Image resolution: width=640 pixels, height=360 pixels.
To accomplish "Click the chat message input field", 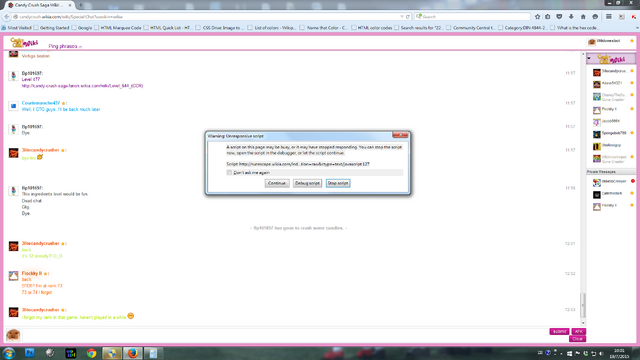I will [x=284, y=335].
